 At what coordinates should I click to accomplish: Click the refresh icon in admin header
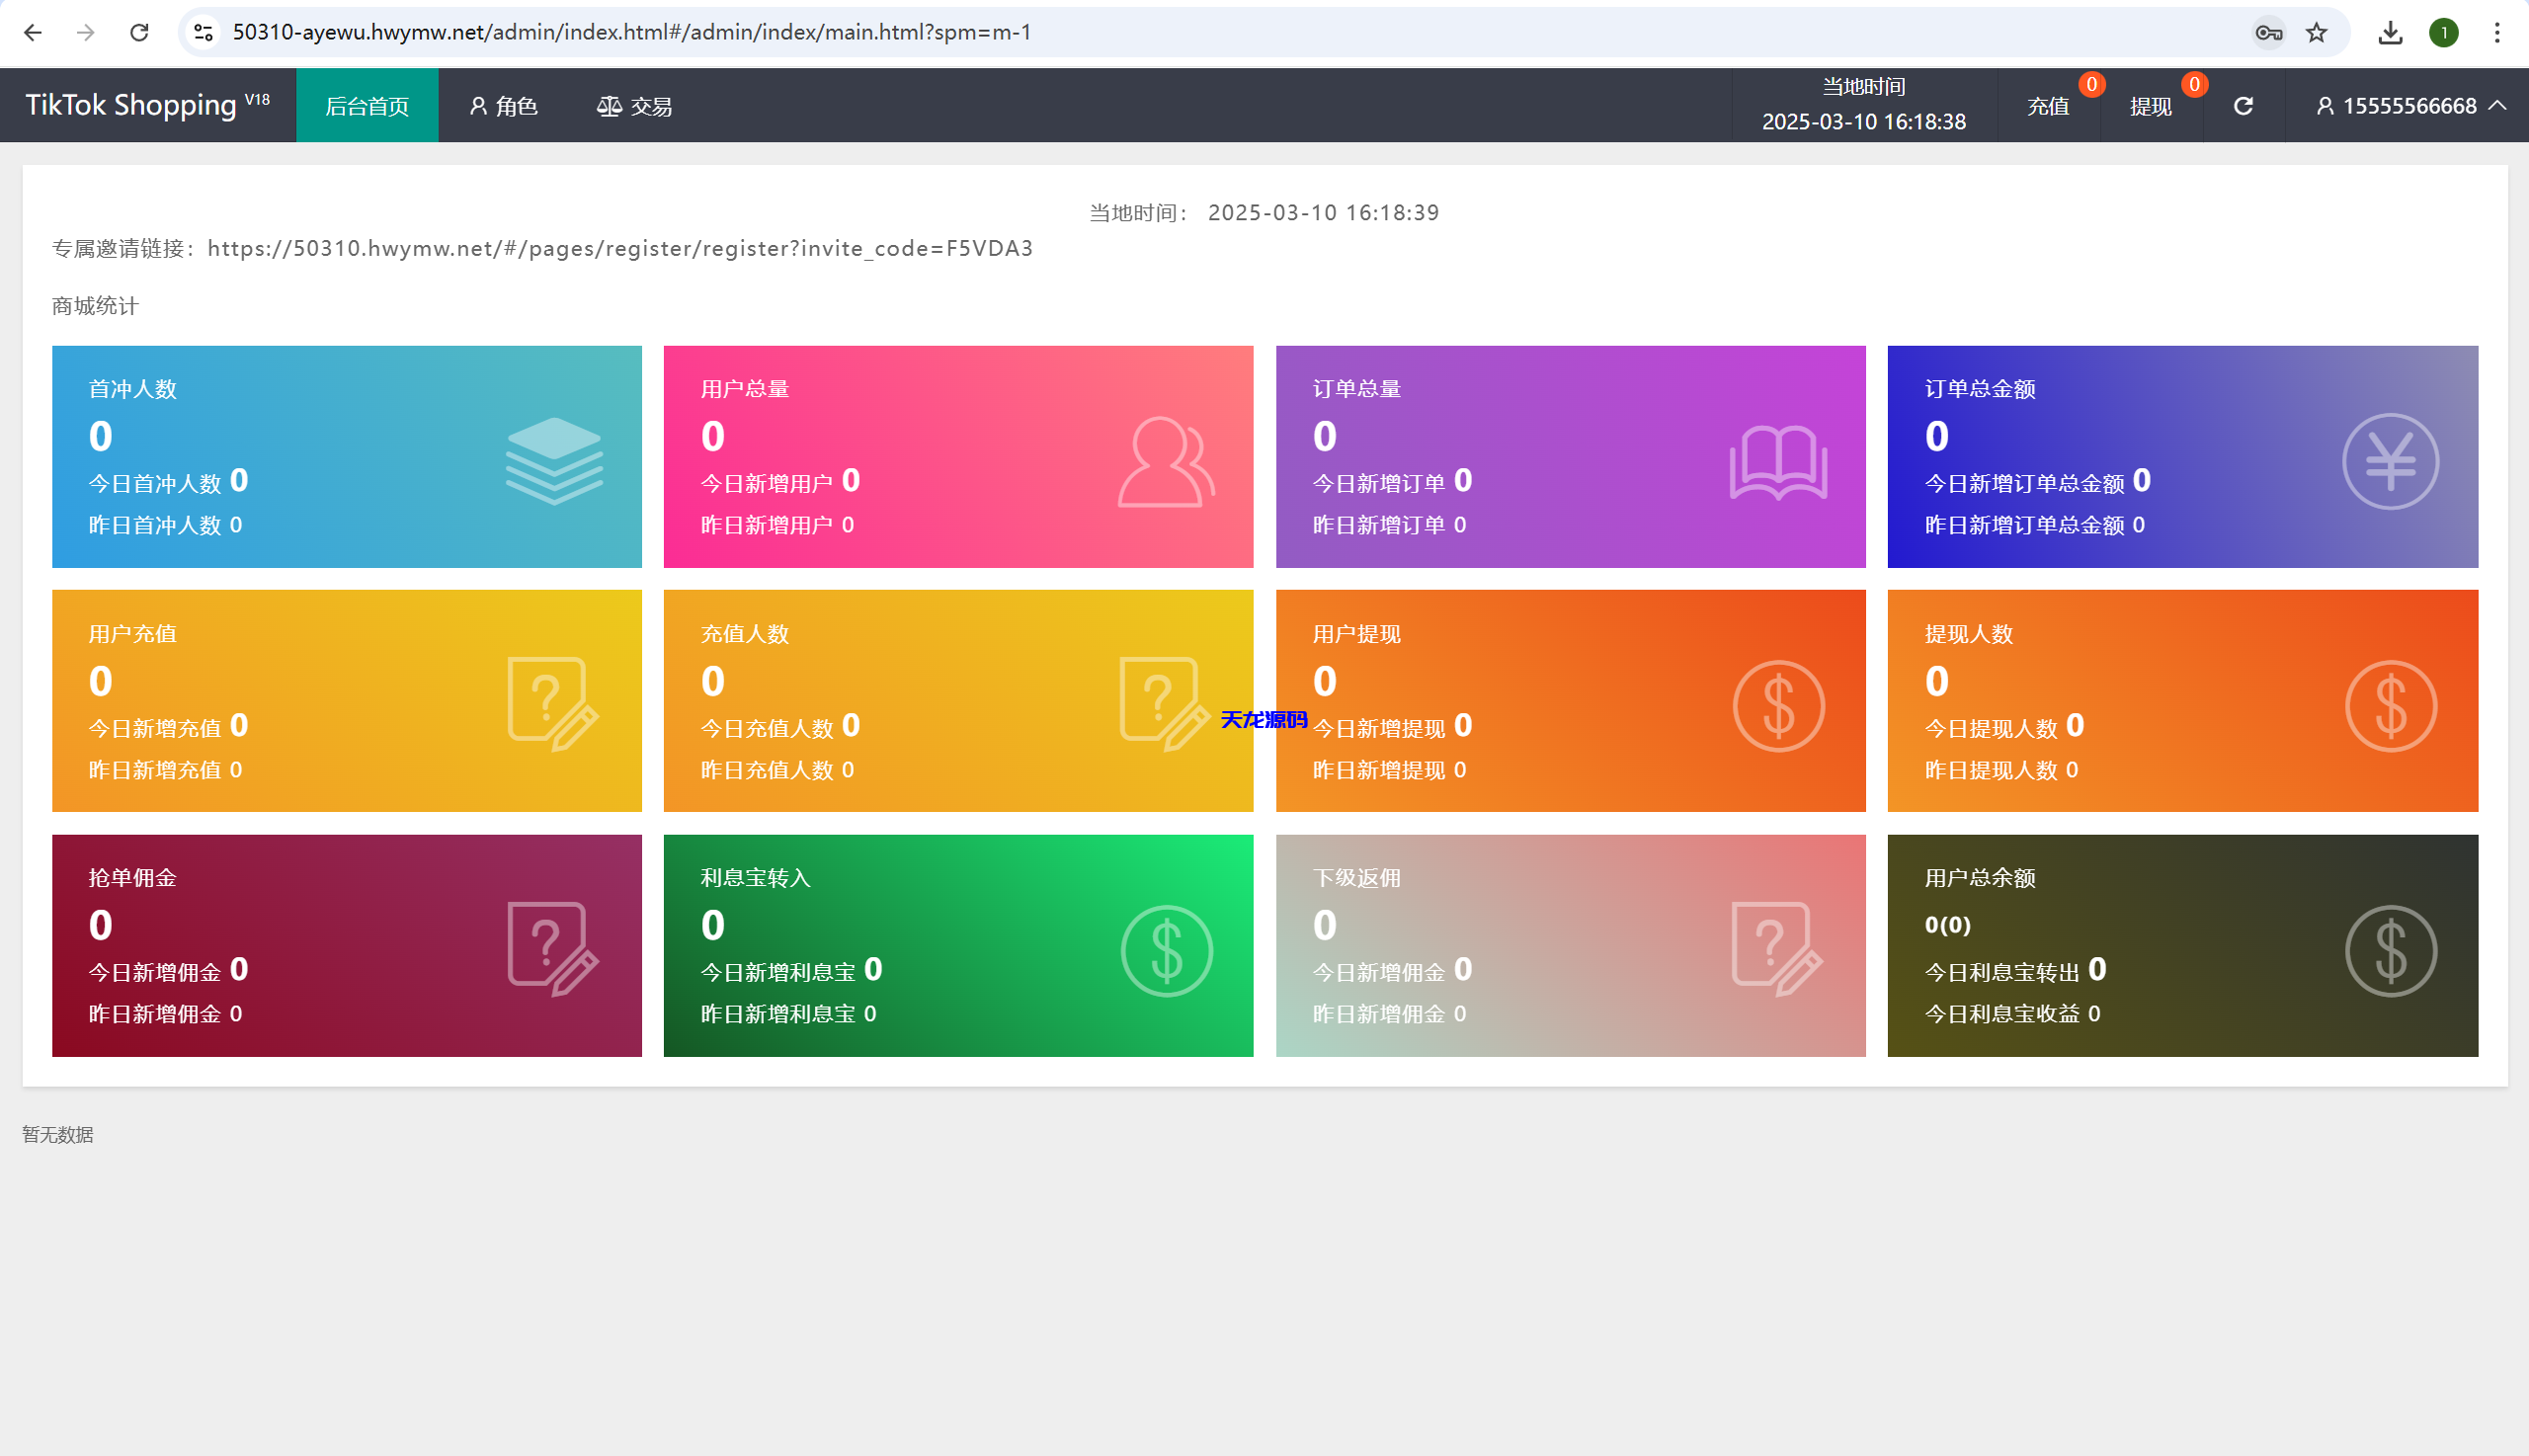2243,106
